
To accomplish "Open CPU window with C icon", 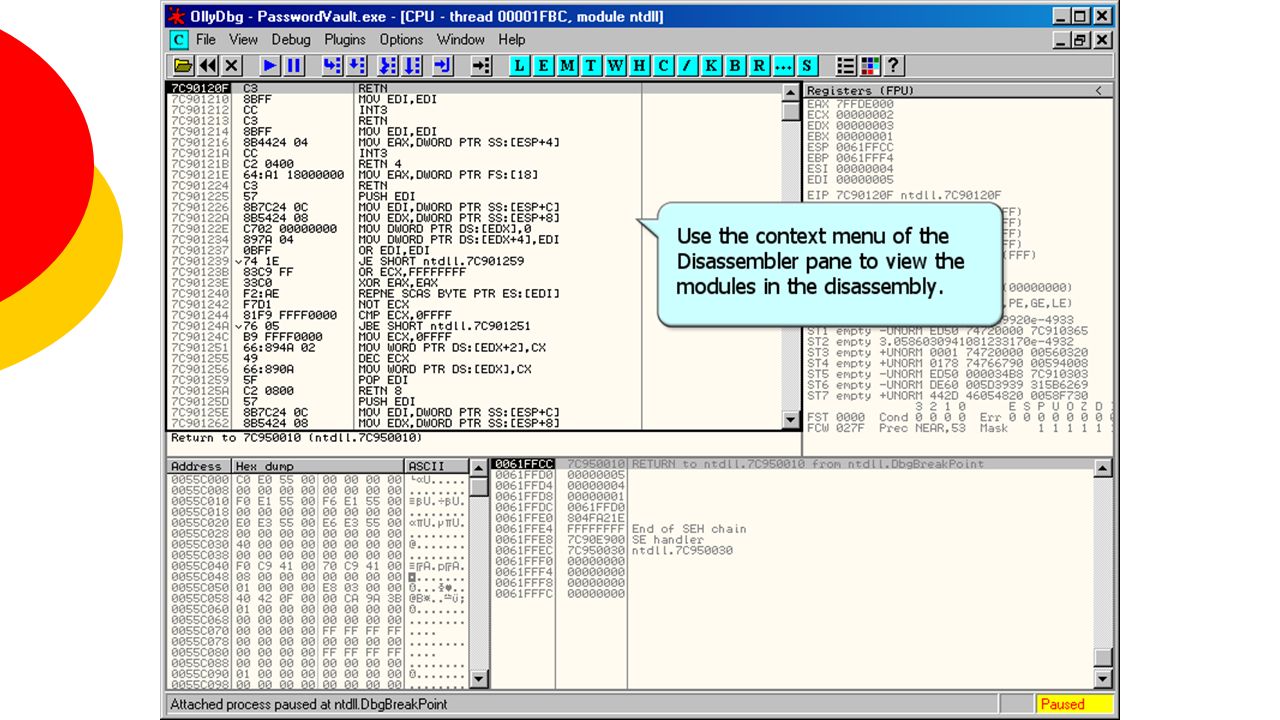I will point(664,66).
